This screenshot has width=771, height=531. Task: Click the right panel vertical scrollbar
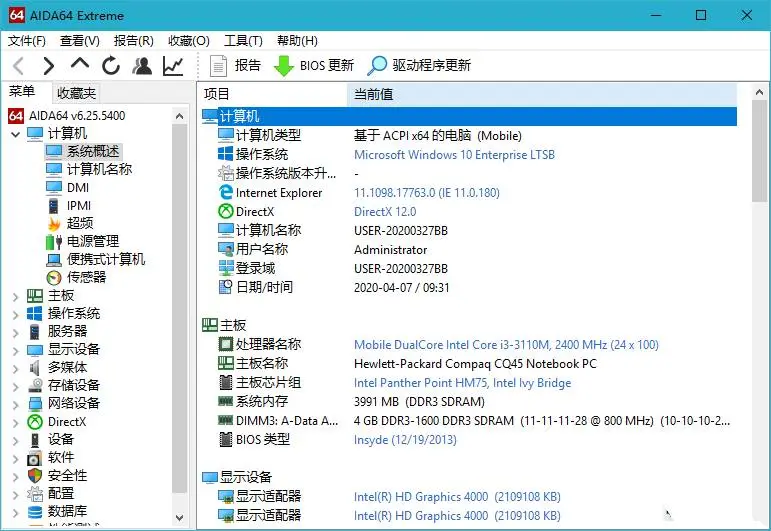(759, 300)
